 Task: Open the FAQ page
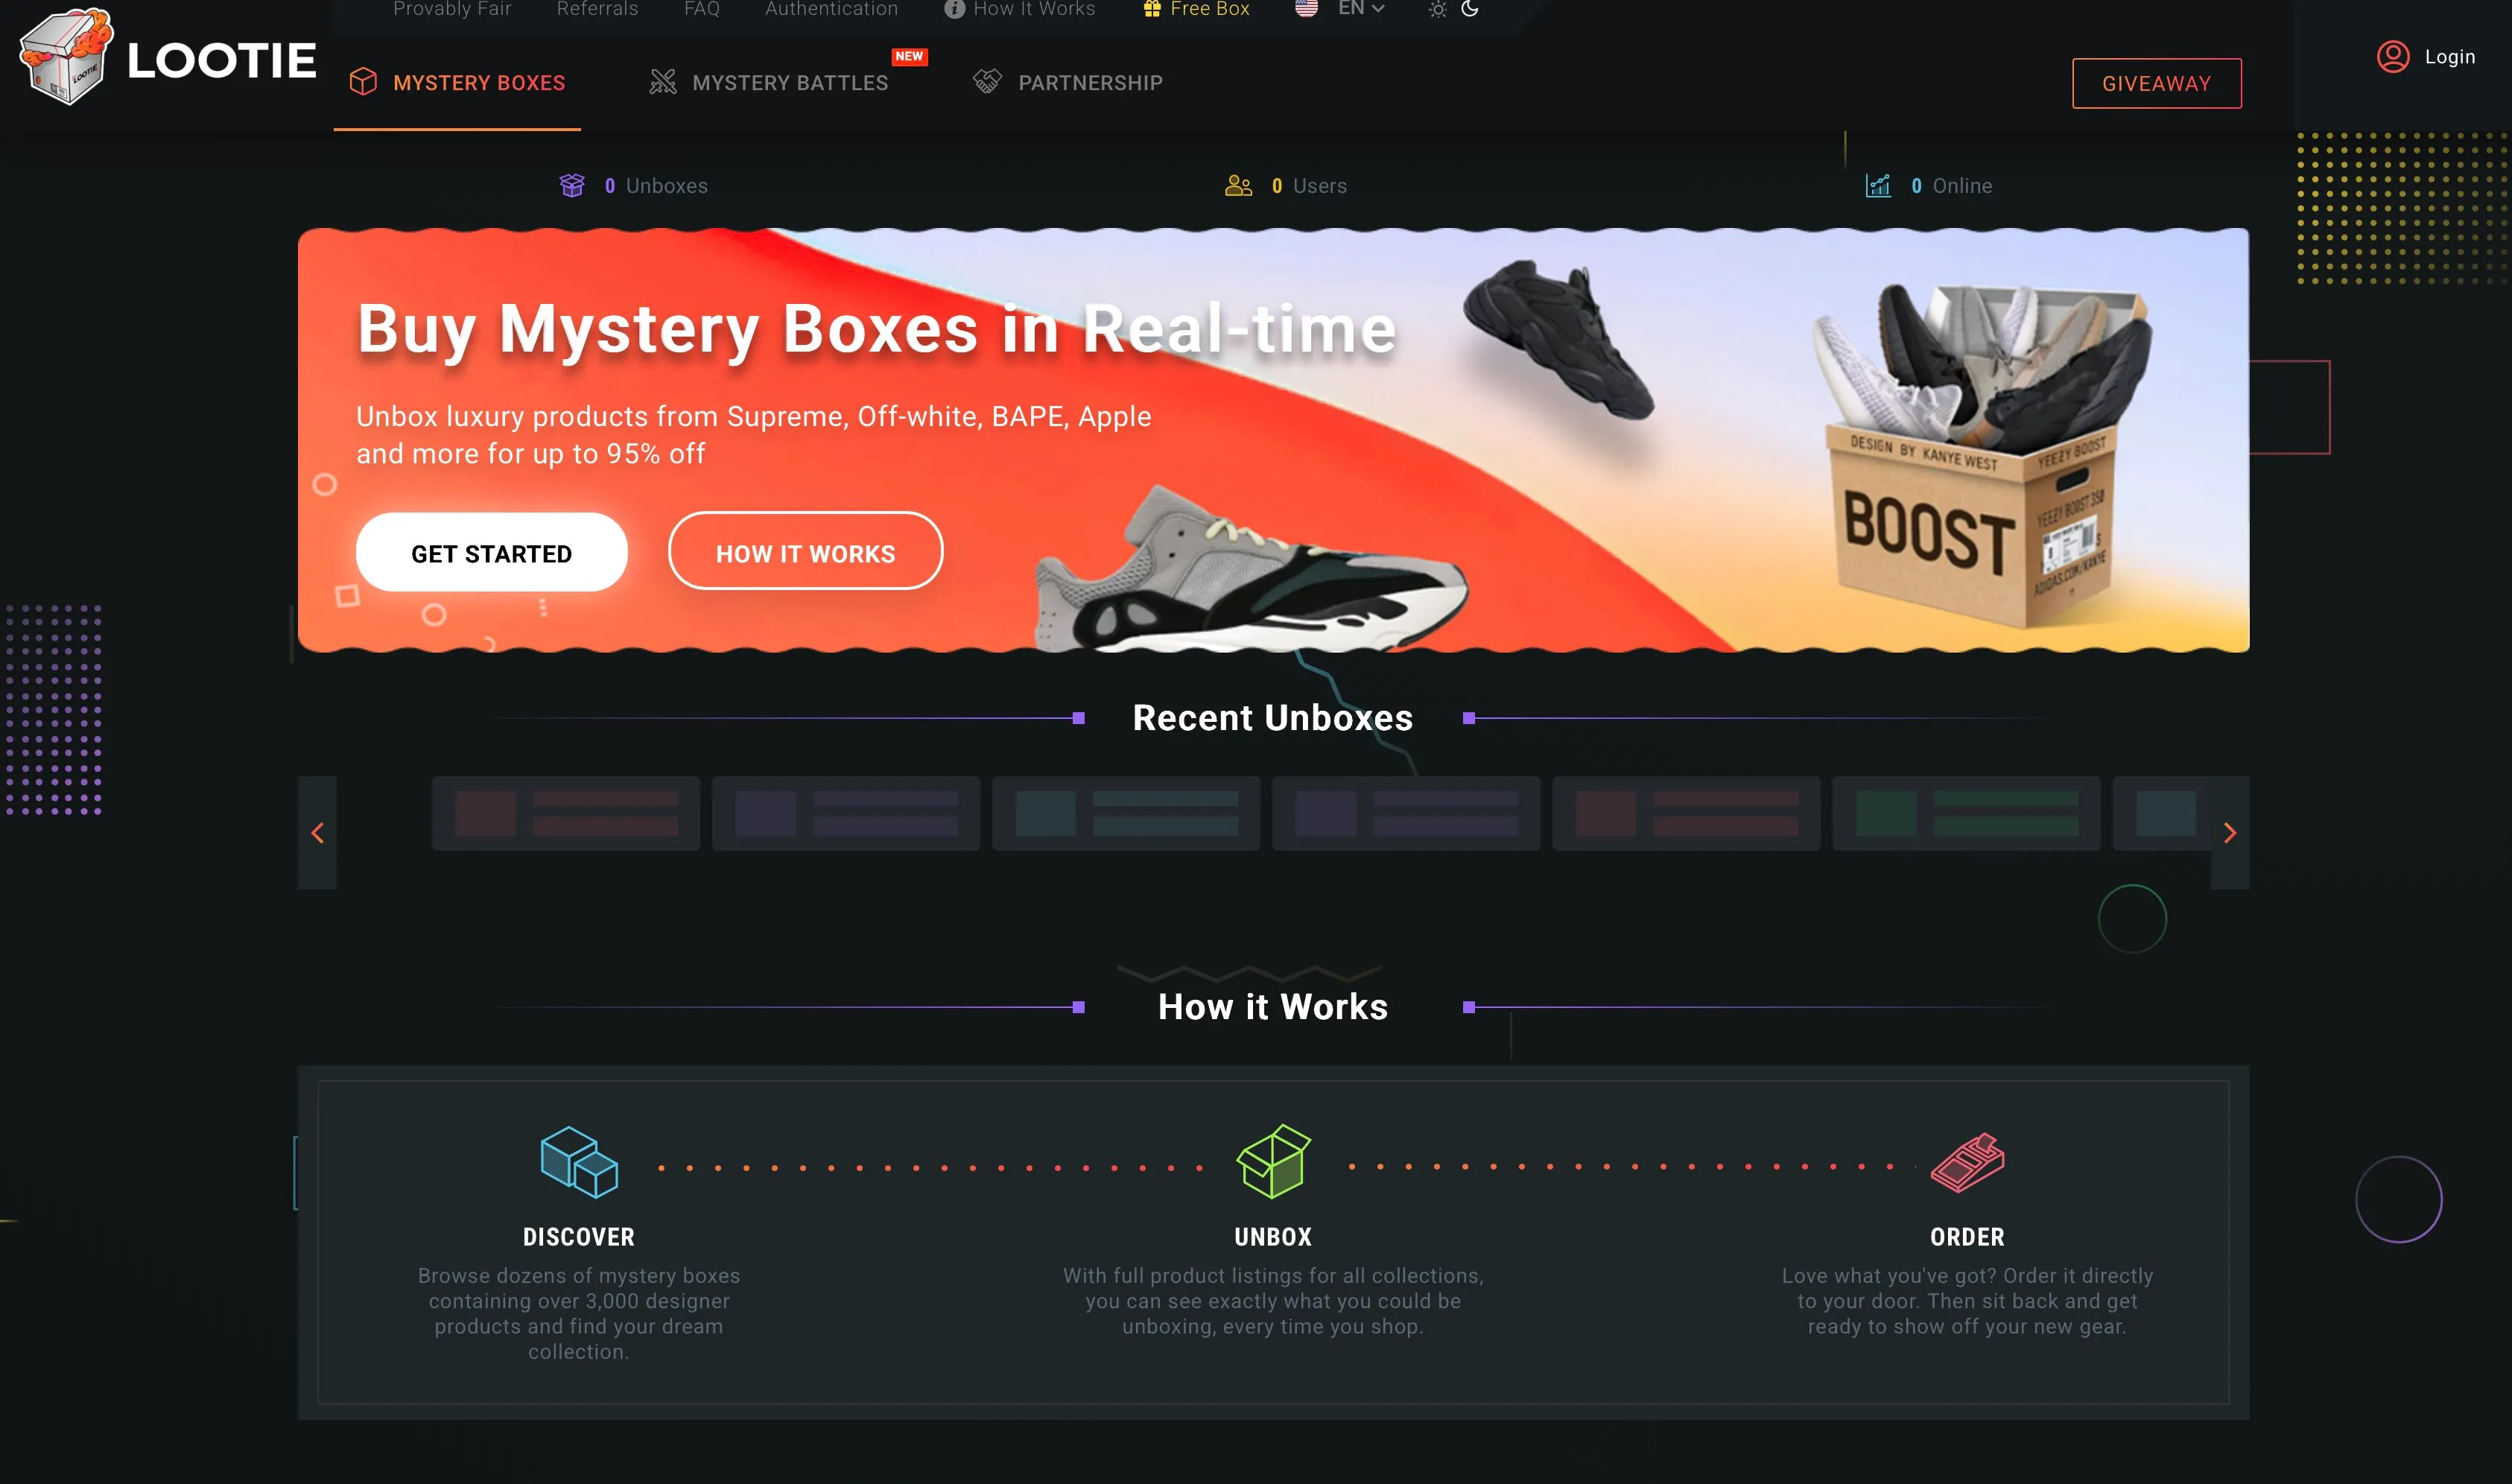click(701, 9)
